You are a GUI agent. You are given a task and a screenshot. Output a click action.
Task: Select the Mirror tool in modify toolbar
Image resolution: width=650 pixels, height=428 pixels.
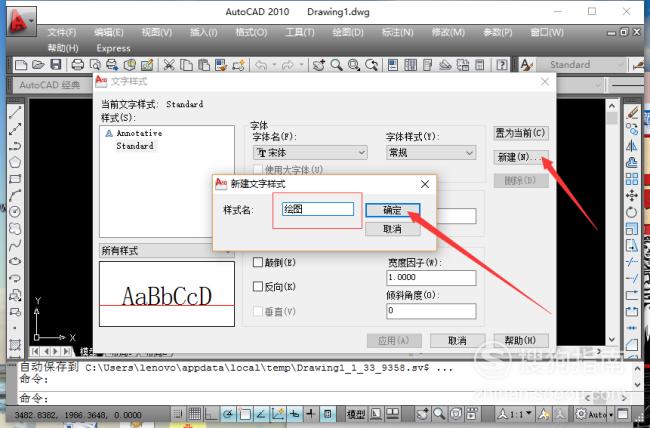click(632, 145)
